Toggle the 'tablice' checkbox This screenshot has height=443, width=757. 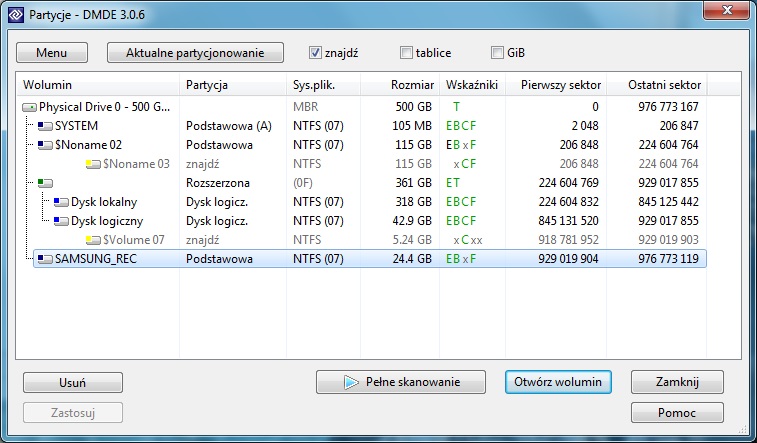point(407,53)
